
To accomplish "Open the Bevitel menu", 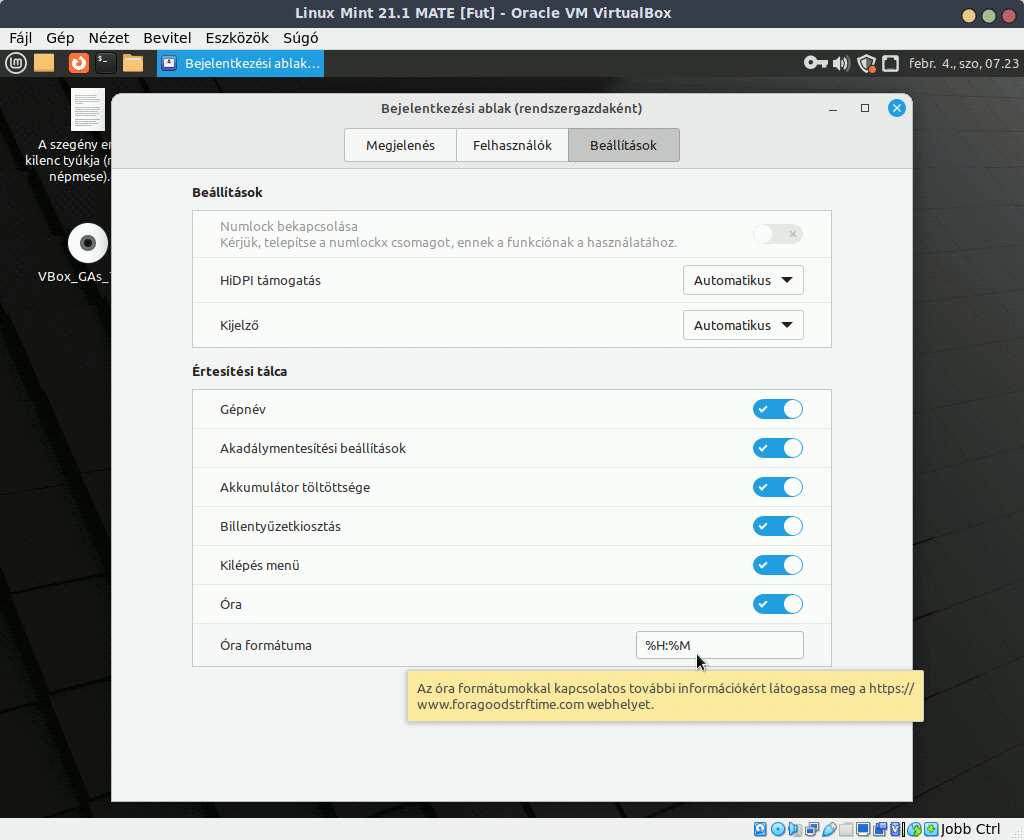I will 167,38.
